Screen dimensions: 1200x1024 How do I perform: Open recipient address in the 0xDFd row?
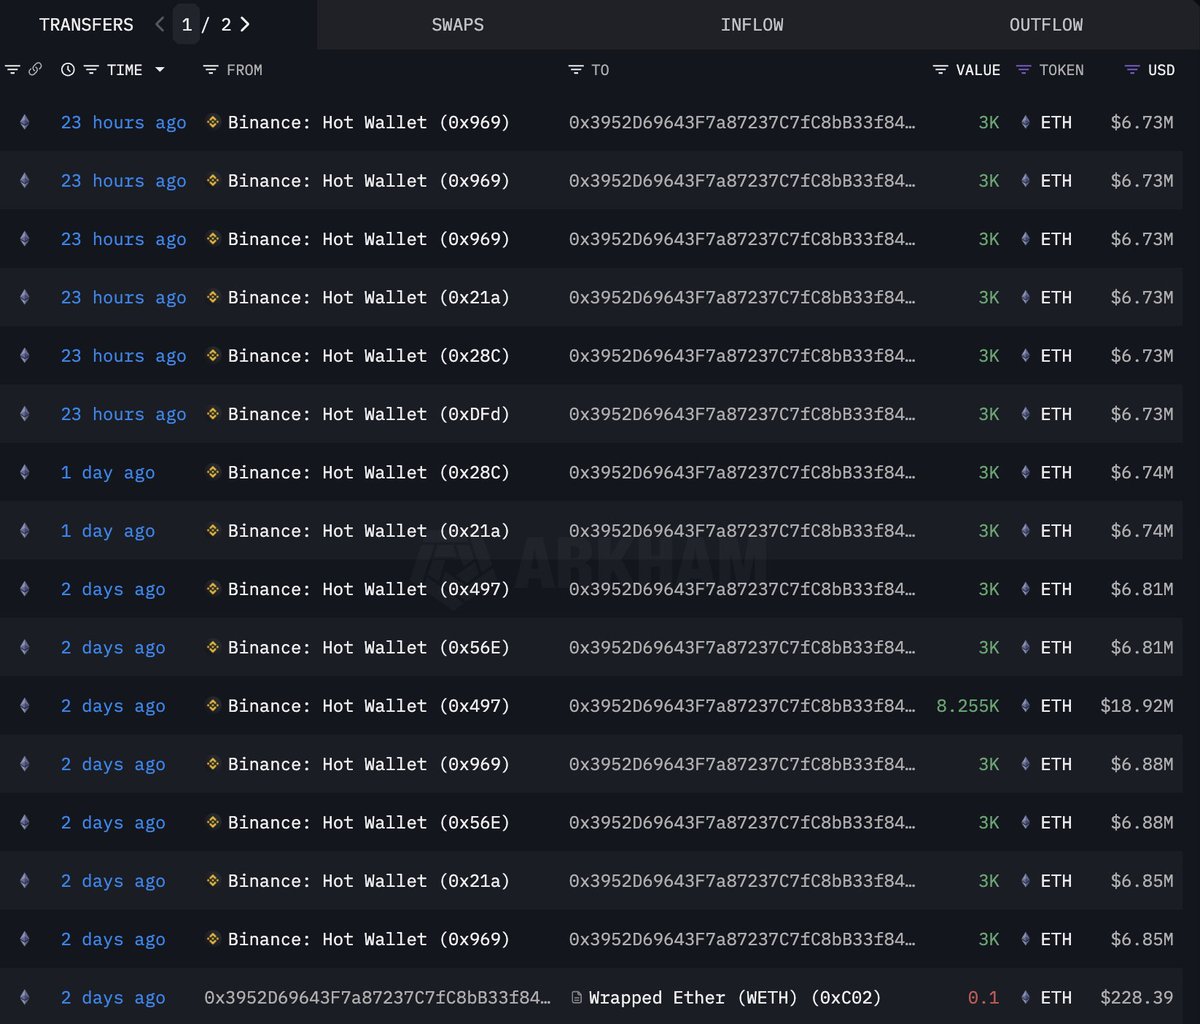click(742, 414)
